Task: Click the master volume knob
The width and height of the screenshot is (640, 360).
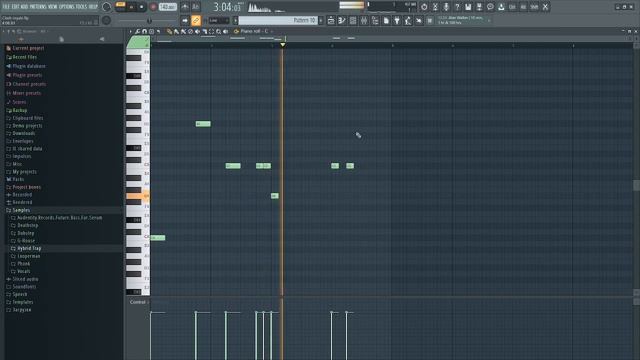Action: pyautogui.click(x=107, y=7)
